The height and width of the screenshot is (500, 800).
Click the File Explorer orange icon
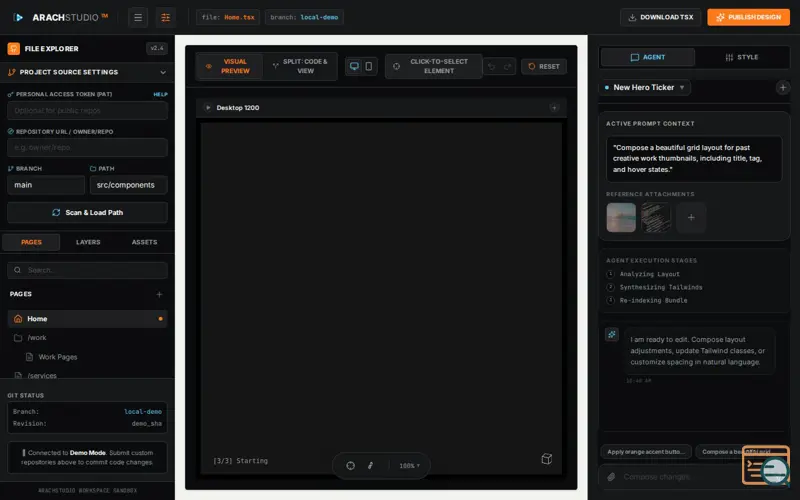pos(14,48)
